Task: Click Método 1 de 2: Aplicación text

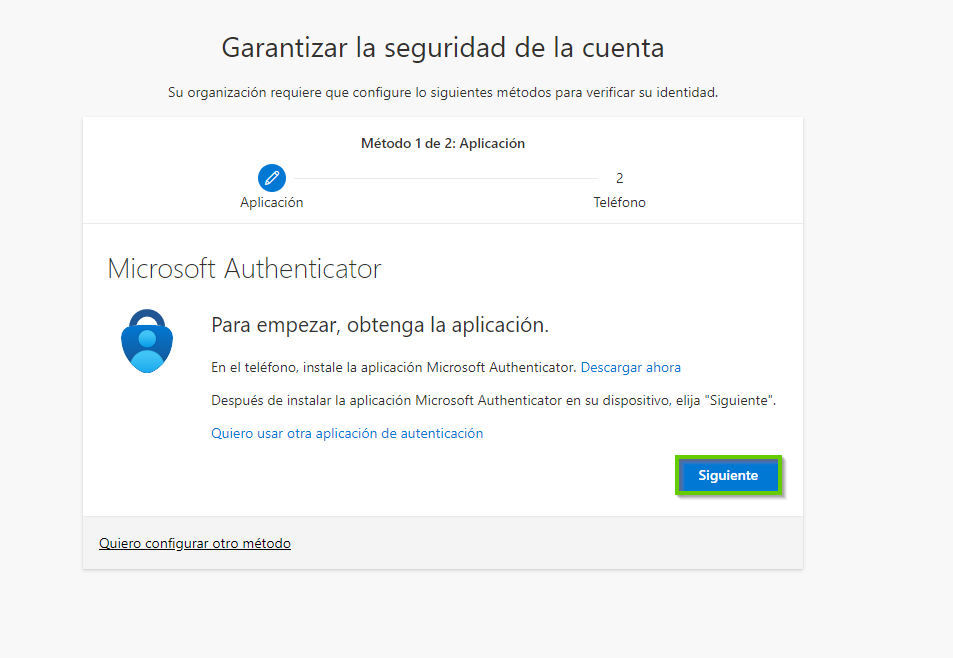Action: (x=443, y=143)
